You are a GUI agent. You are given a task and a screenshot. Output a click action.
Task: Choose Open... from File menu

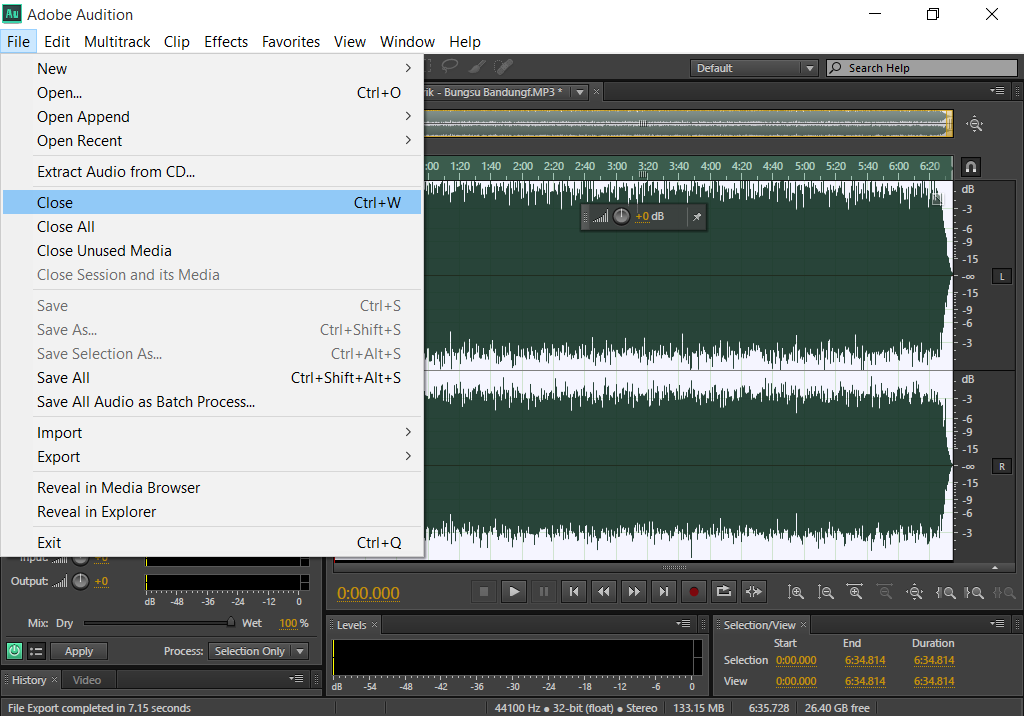click(x=212, y=93)
